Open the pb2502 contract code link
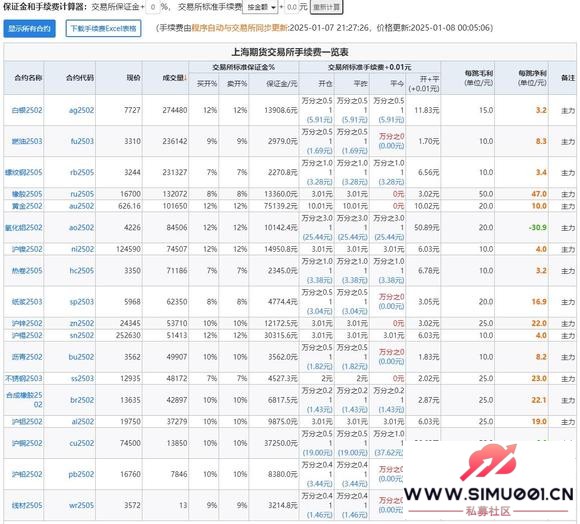This screenshot has width=580, height=524. [x=81, y=474]
